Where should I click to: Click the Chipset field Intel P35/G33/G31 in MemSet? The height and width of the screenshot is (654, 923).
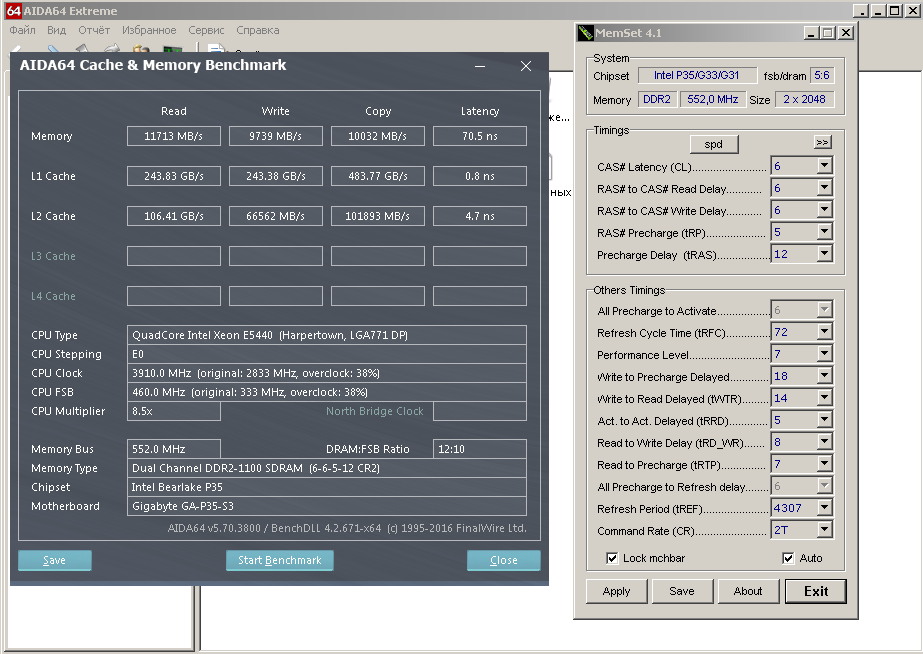coord(696,75)
